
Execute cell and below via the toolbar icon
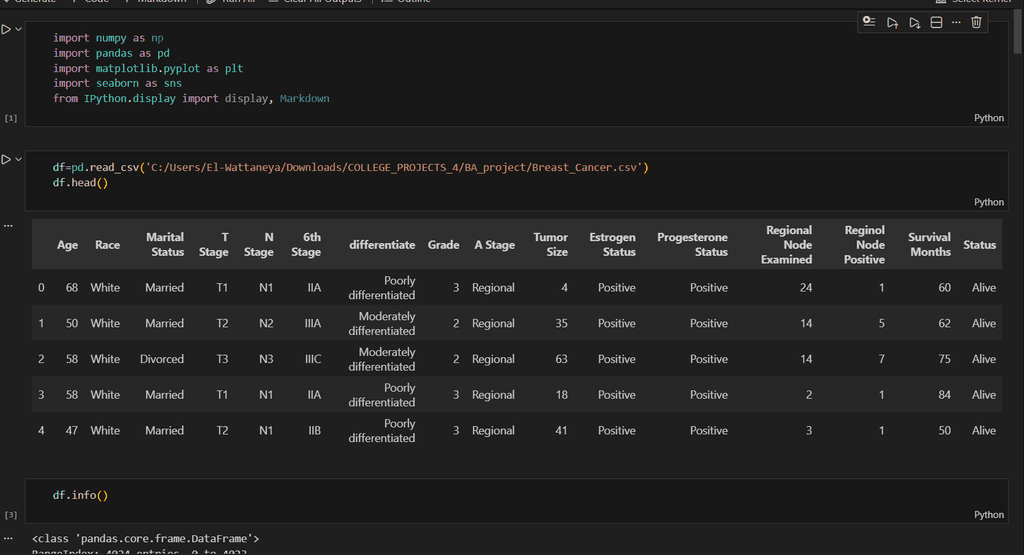point(914,22)
